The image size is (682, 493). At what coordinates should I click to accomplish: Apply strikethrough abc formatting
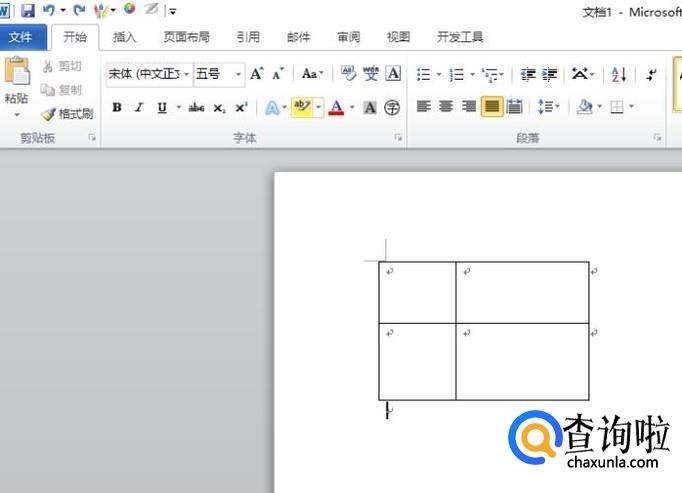[196, 107]
